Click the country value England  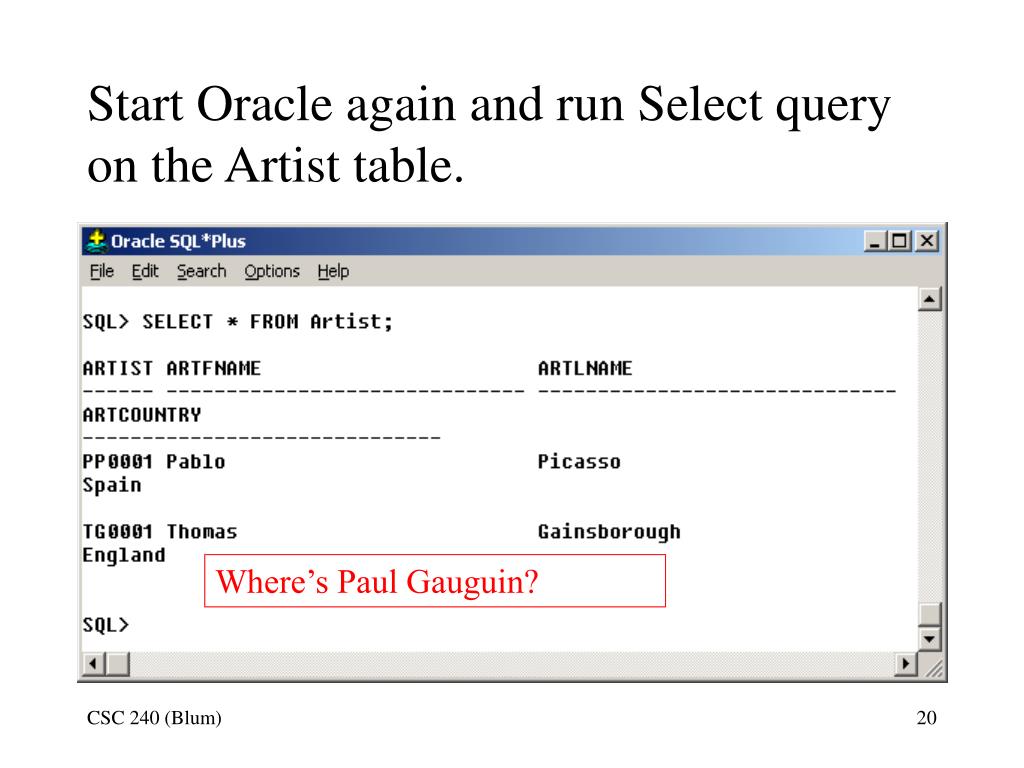click(x=124, y=556)
